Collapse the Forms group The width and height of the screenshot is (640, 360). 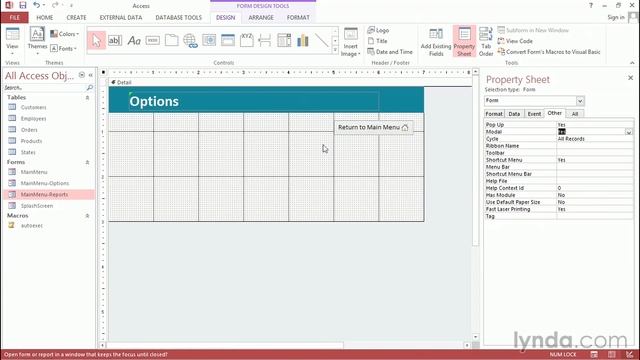[87, 162]
